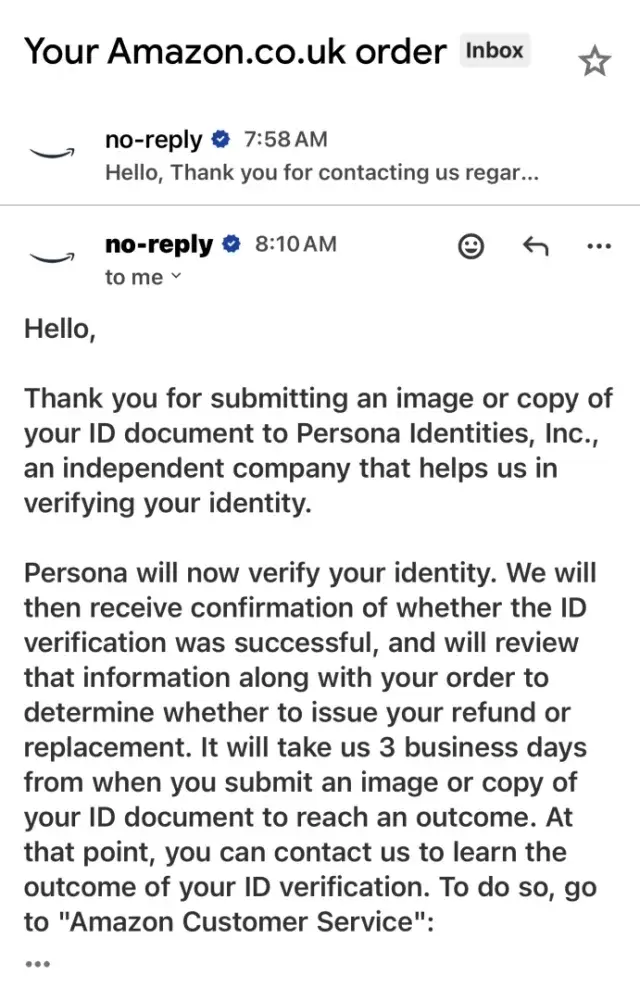The image size is (640, 1000).
Task: Open the Amazon avatar on the 8:10 AM message
Action: click(52, 258)
